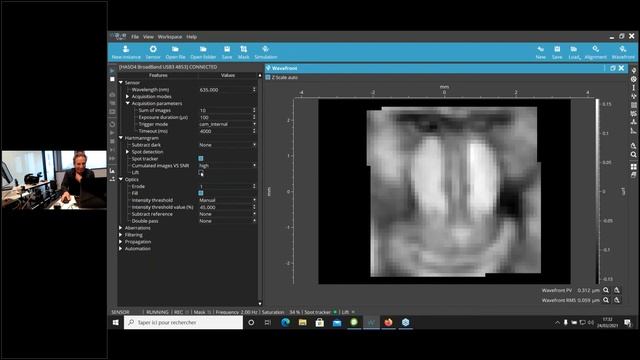Viewport: 640px width, 360px height.
Task: Open the View menu
Action: (x=148, y=37)
